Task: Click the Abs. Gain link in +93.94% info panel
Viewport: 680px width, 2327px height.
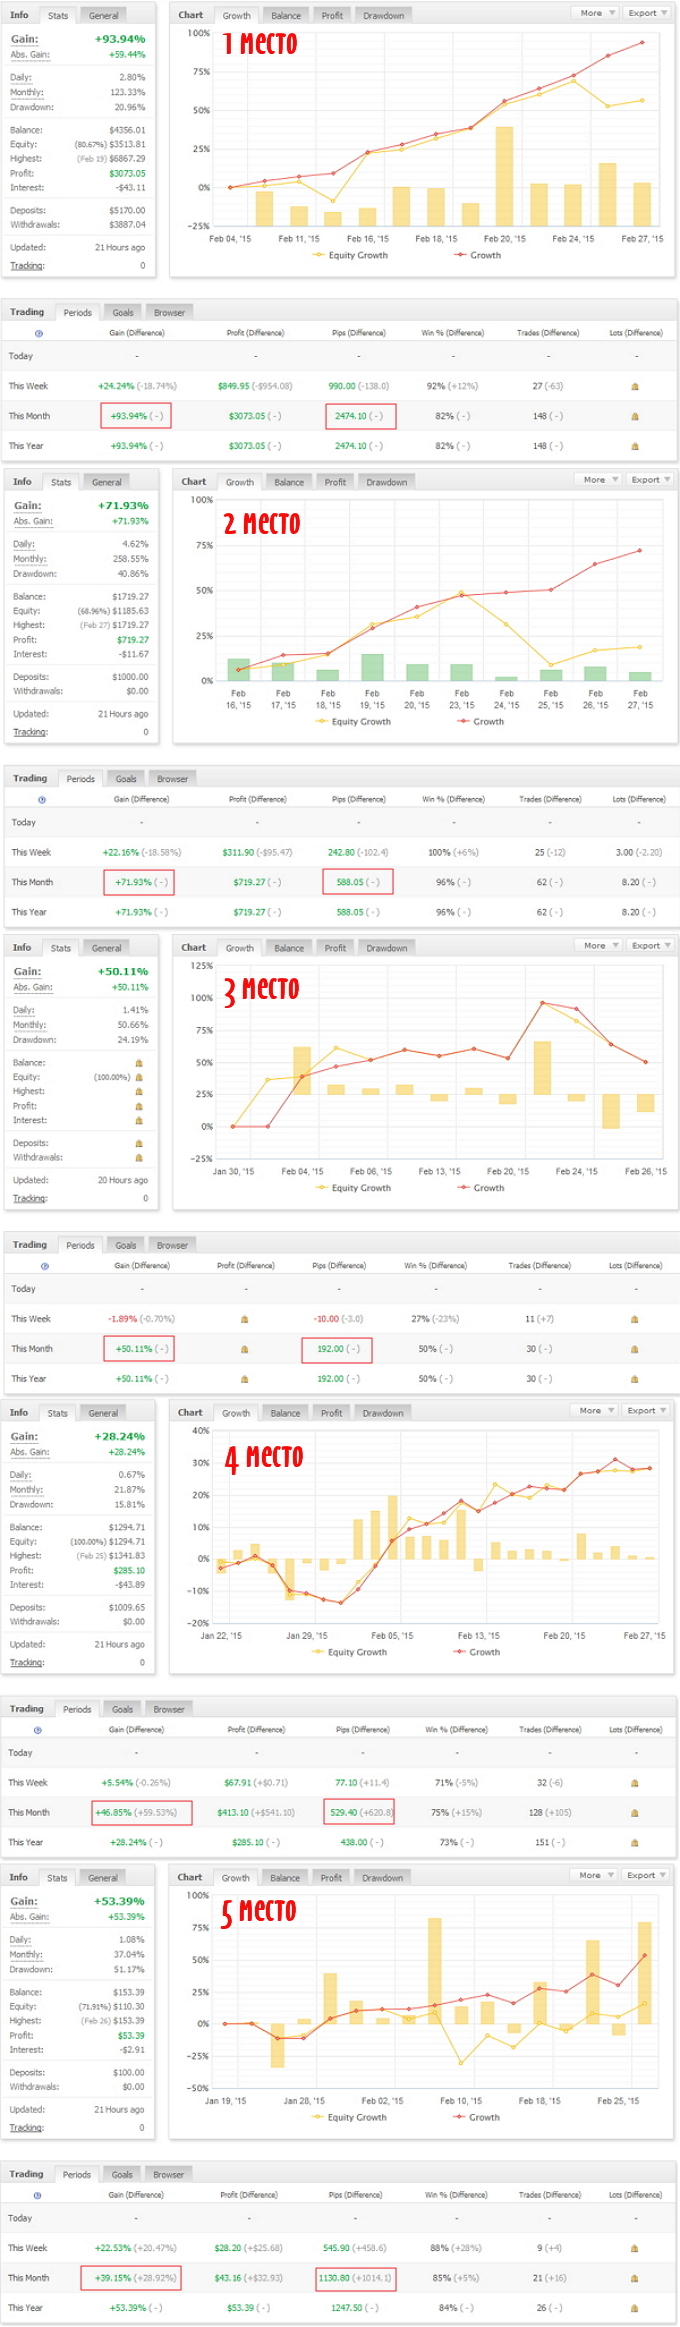Action: coord(31,54)
